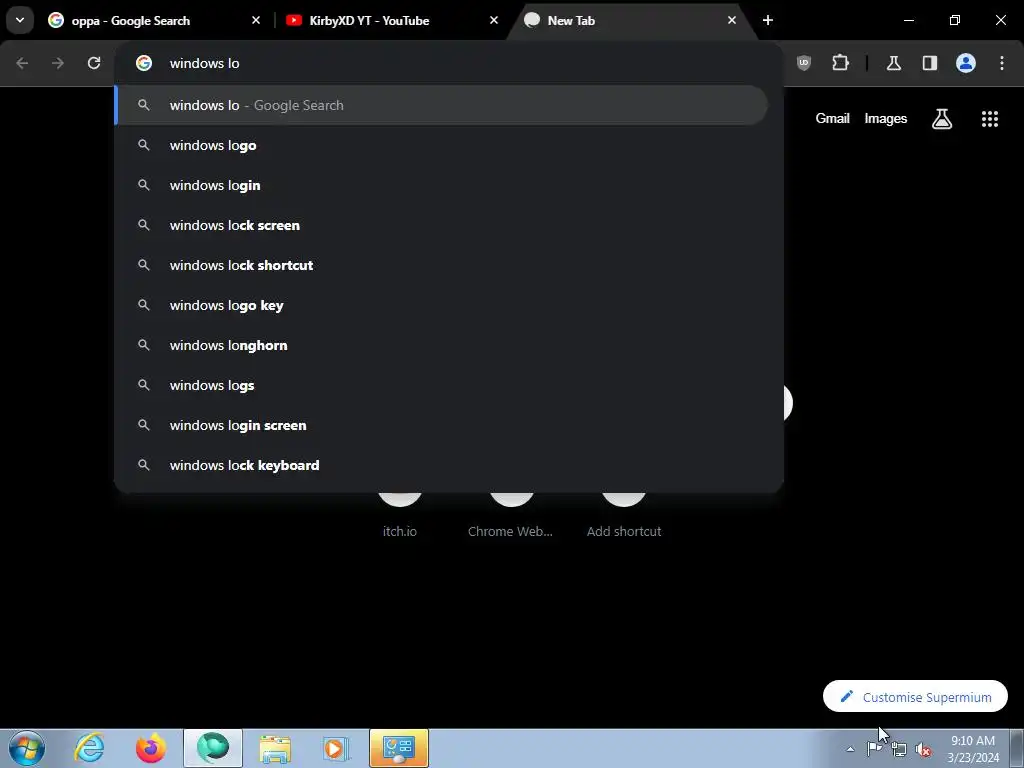The image size is (1024, 768).
Task: Open the uBlock Origin shield icon
Action: pos(804,63)
